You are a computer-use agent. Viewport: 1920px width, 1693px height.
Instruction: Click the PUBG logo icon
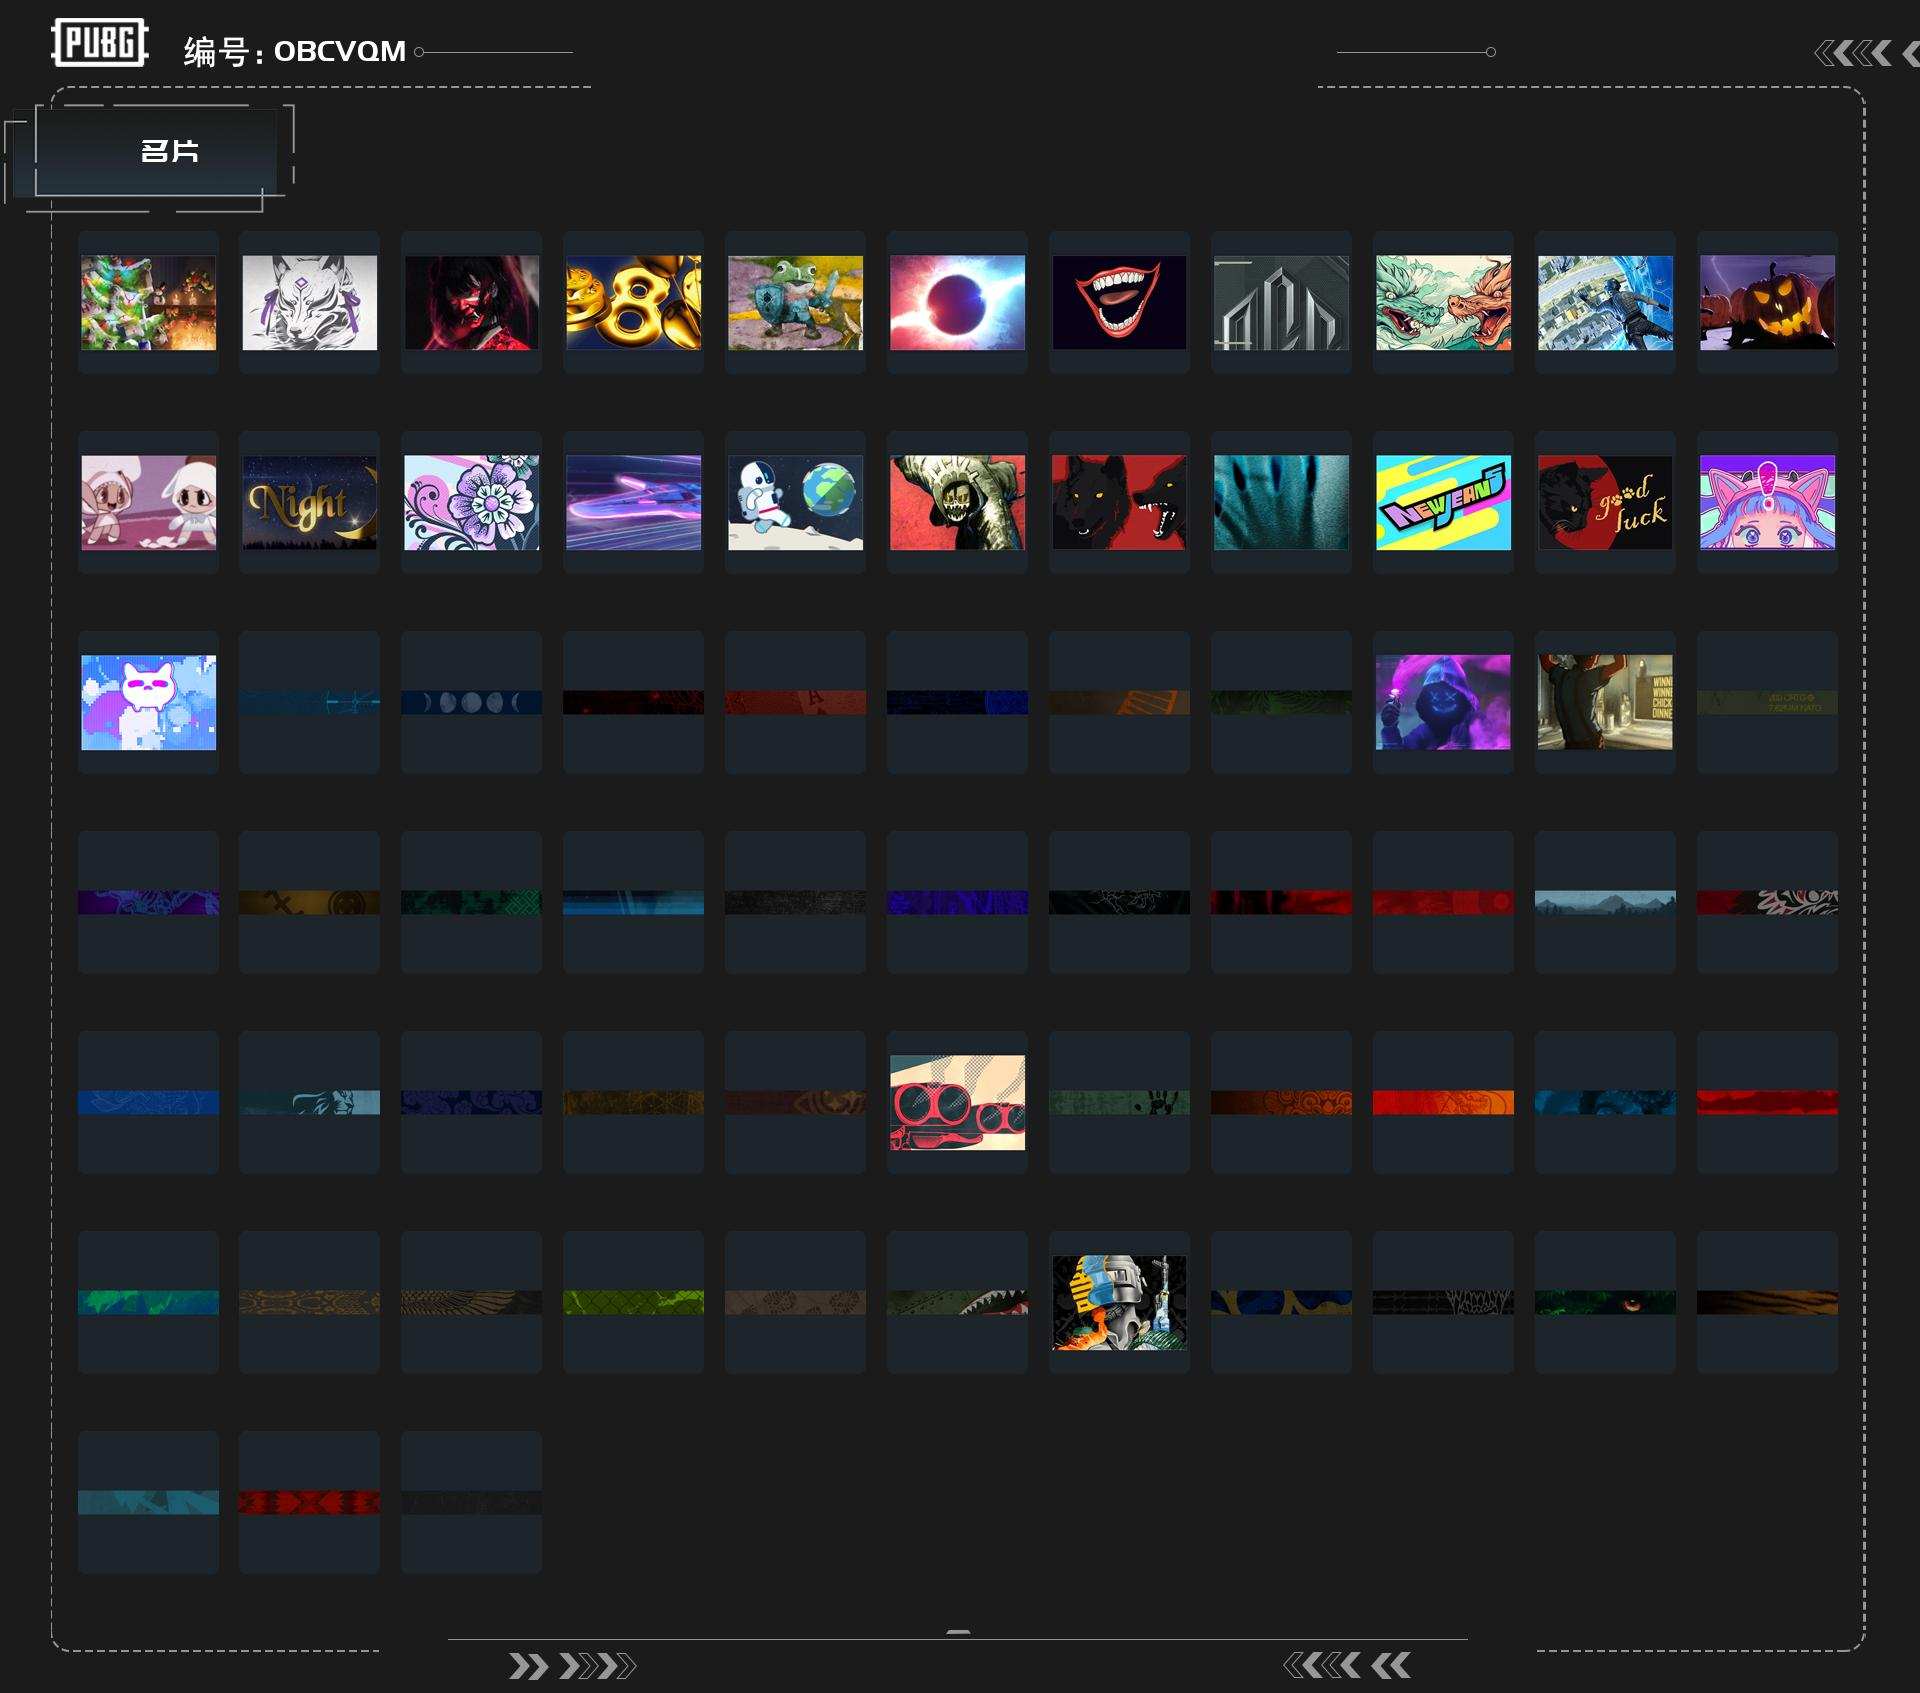point(99,43)
